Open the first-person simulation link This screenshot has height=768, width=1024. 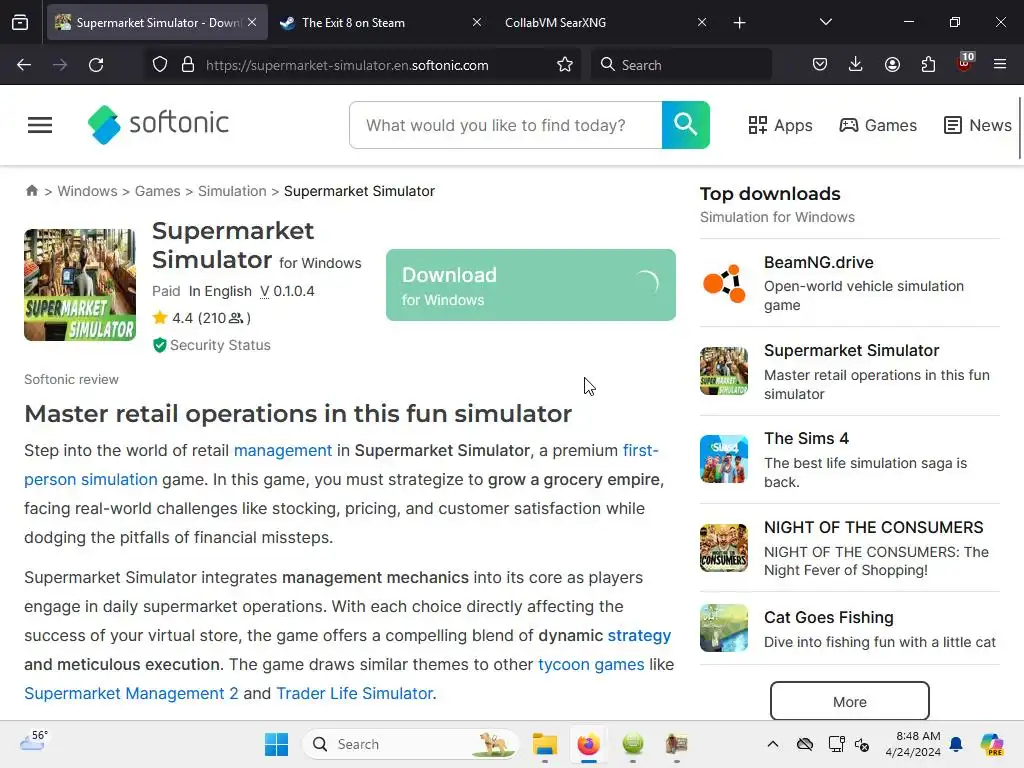click(91, 479)
